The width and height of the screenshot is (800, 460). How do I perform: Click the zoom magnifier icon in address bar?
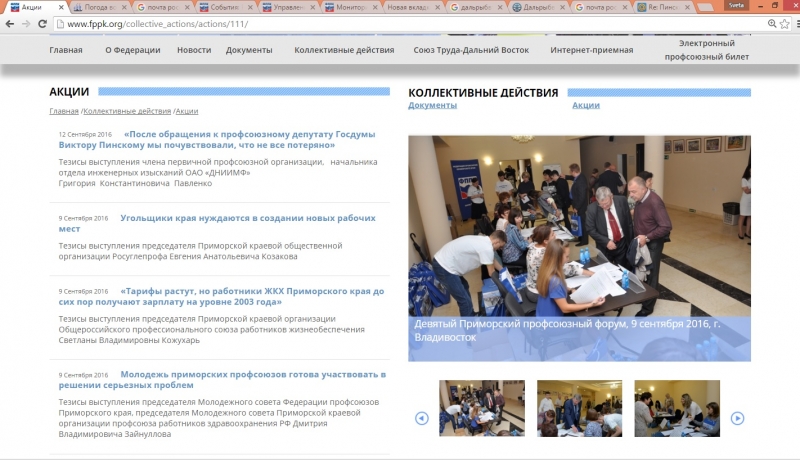tap(771, 23)
